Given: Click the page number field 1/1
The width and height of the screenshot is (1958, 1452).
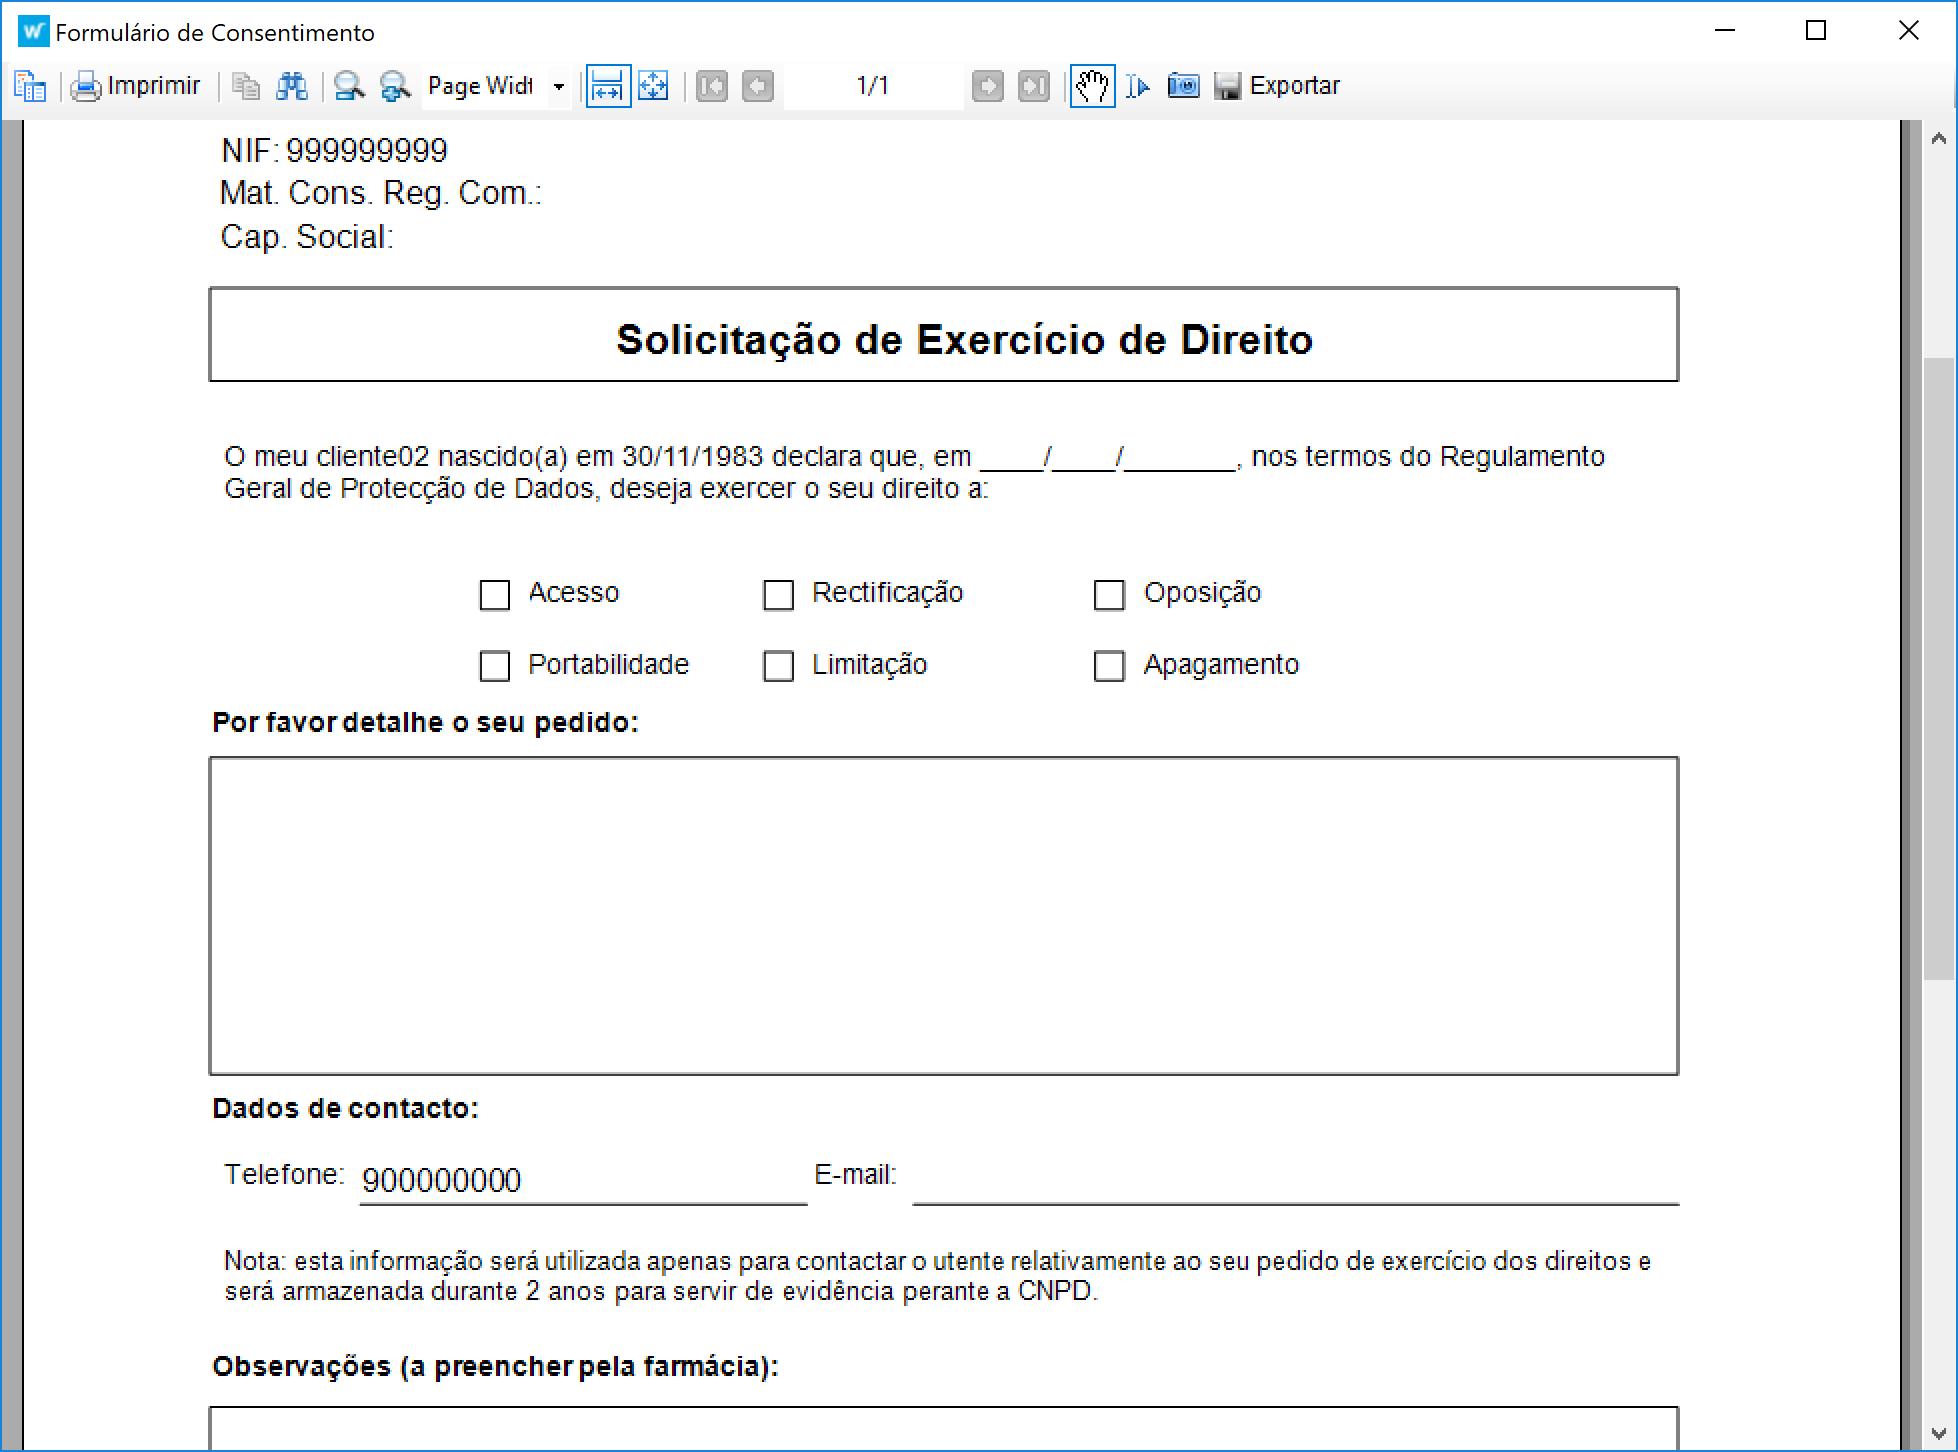Looking at the screenshot, I should point(872,86).
